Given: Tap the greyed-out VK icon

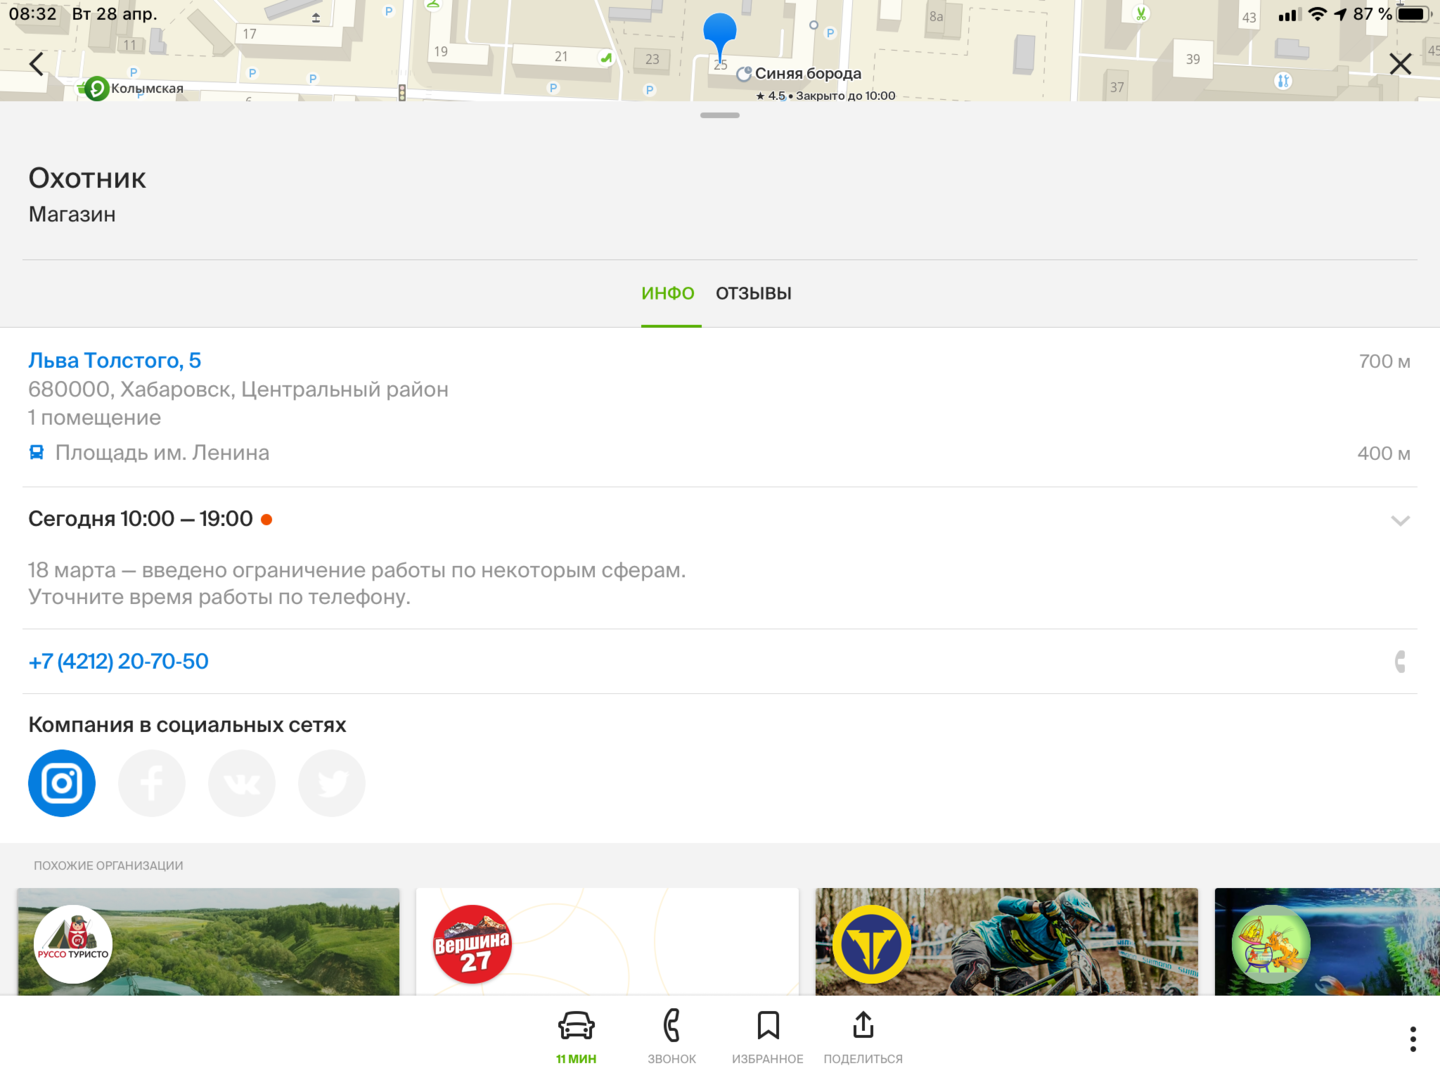Looking at the screenshot, I should tap(242, 783).
